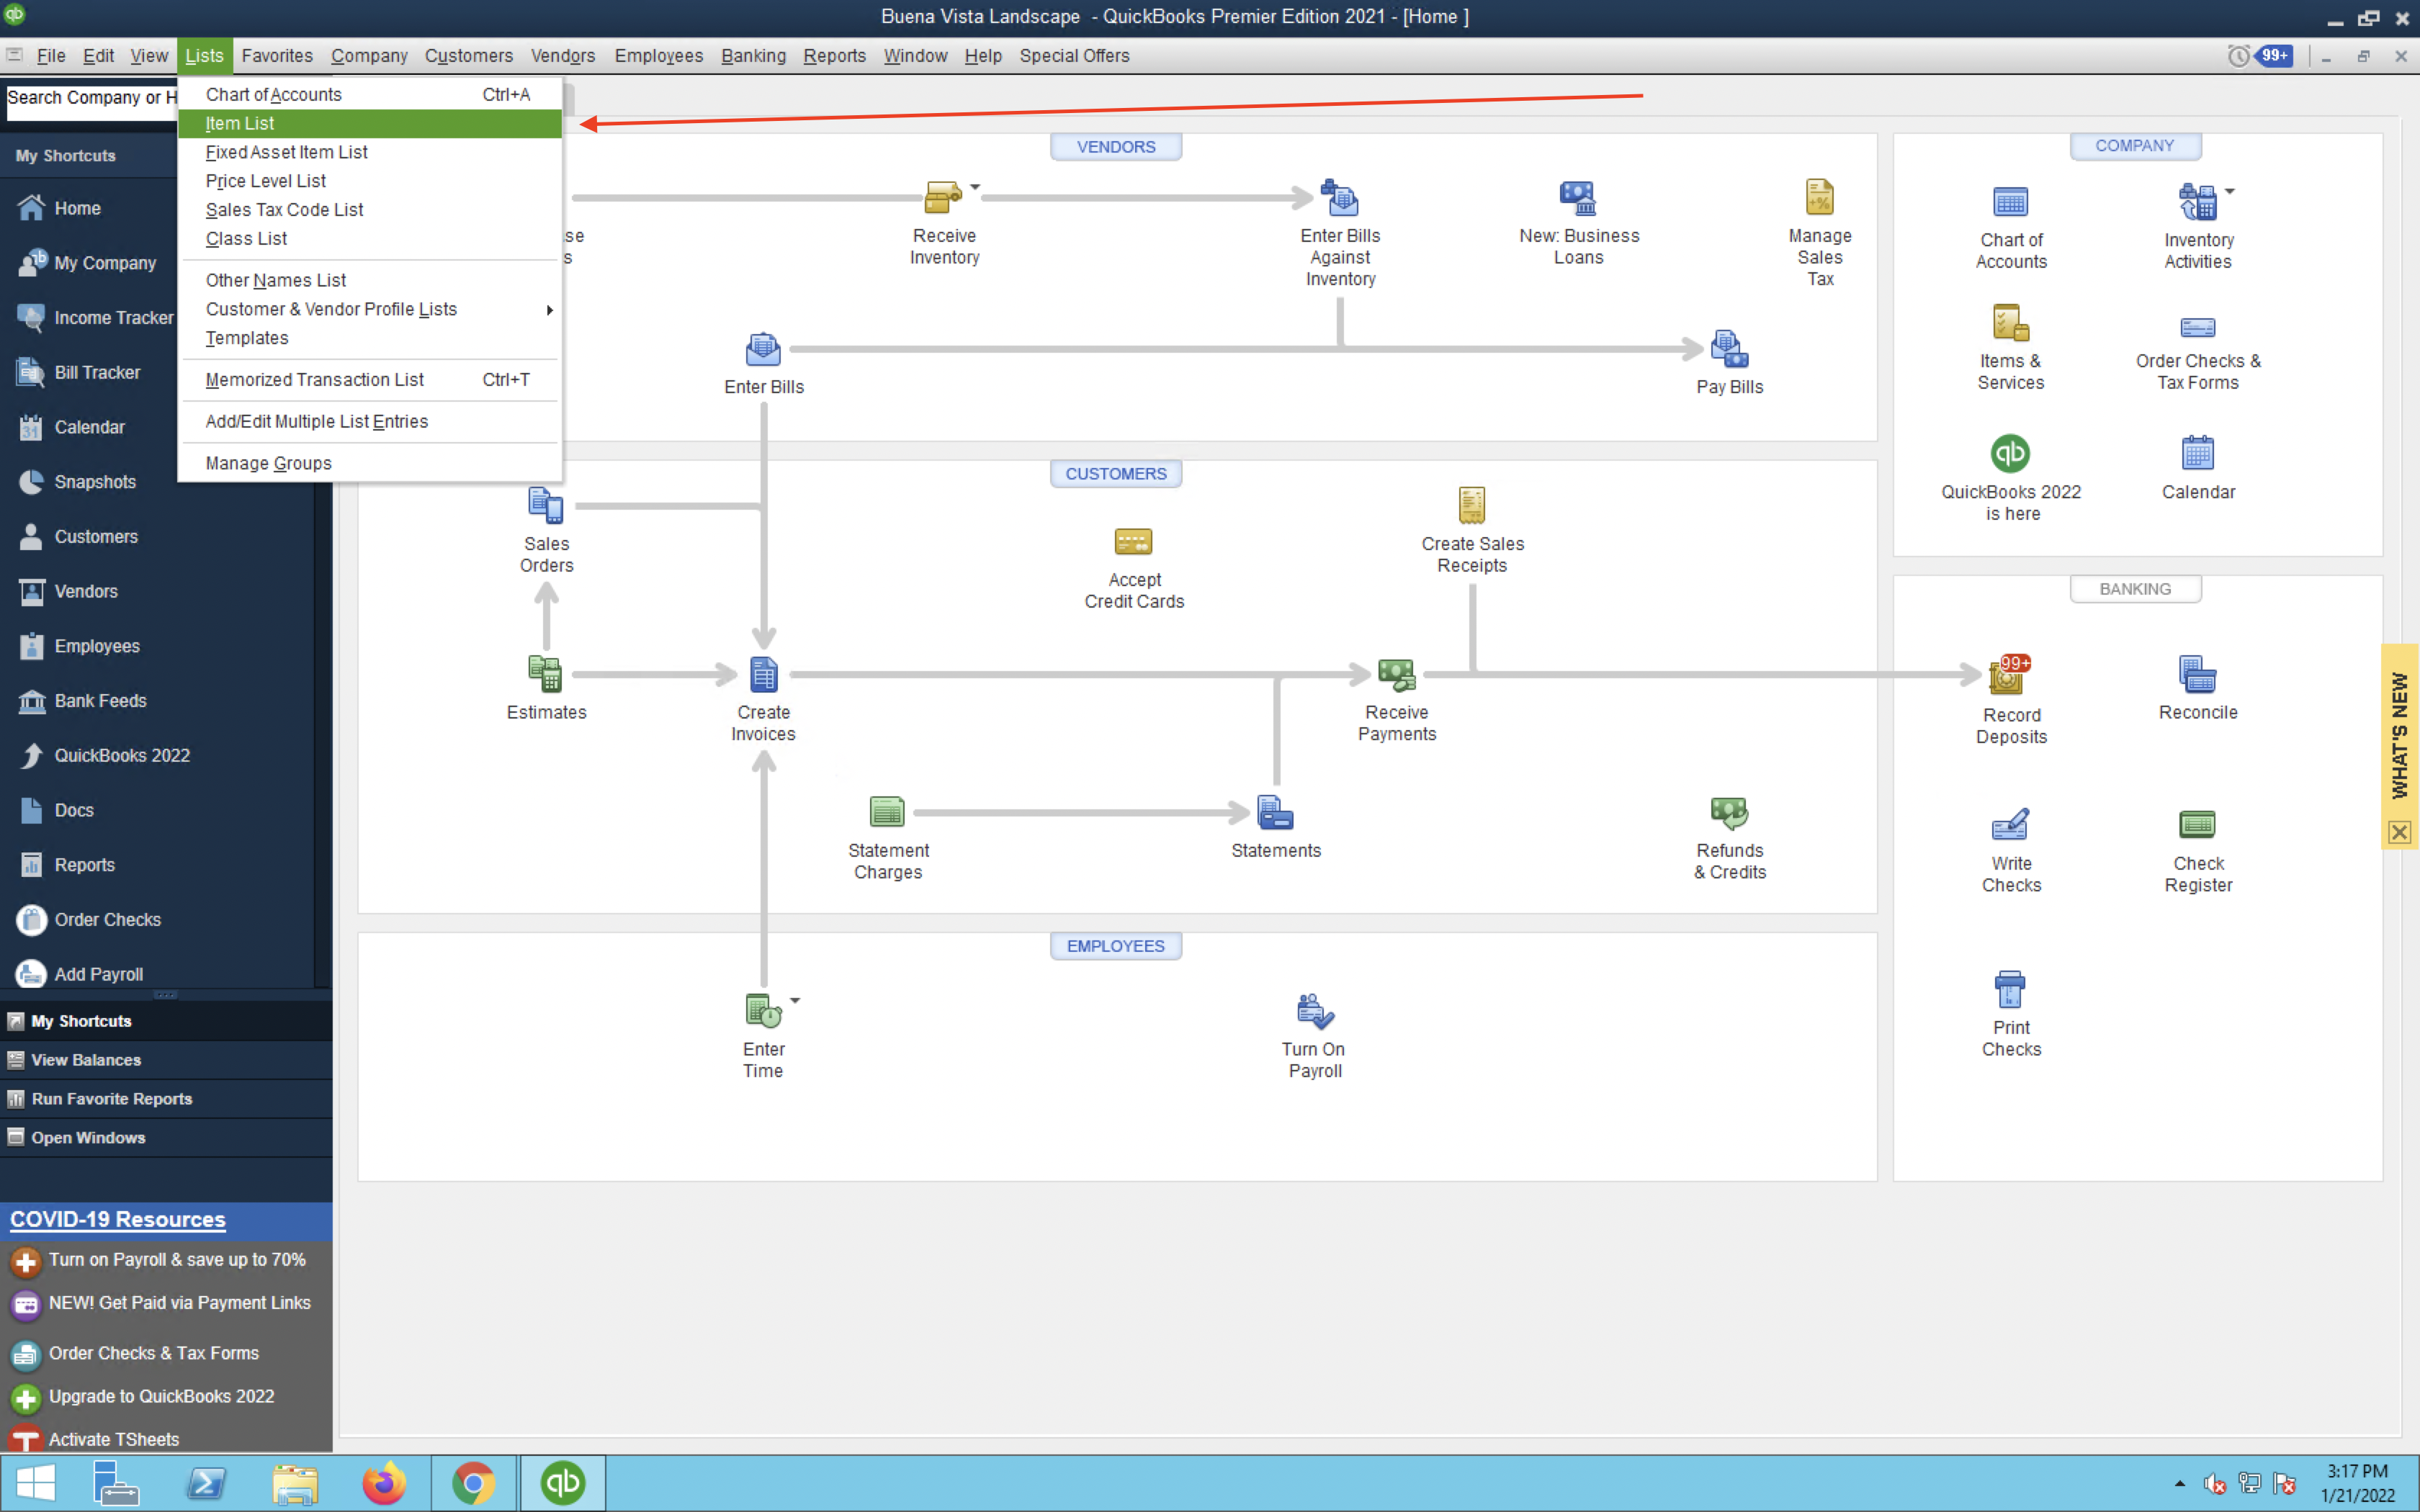Image resolution: width=2420 pixels, height=1512 pixels.
Task: Click the EMPLOYEES section tab
Action: coord(1115,945)
